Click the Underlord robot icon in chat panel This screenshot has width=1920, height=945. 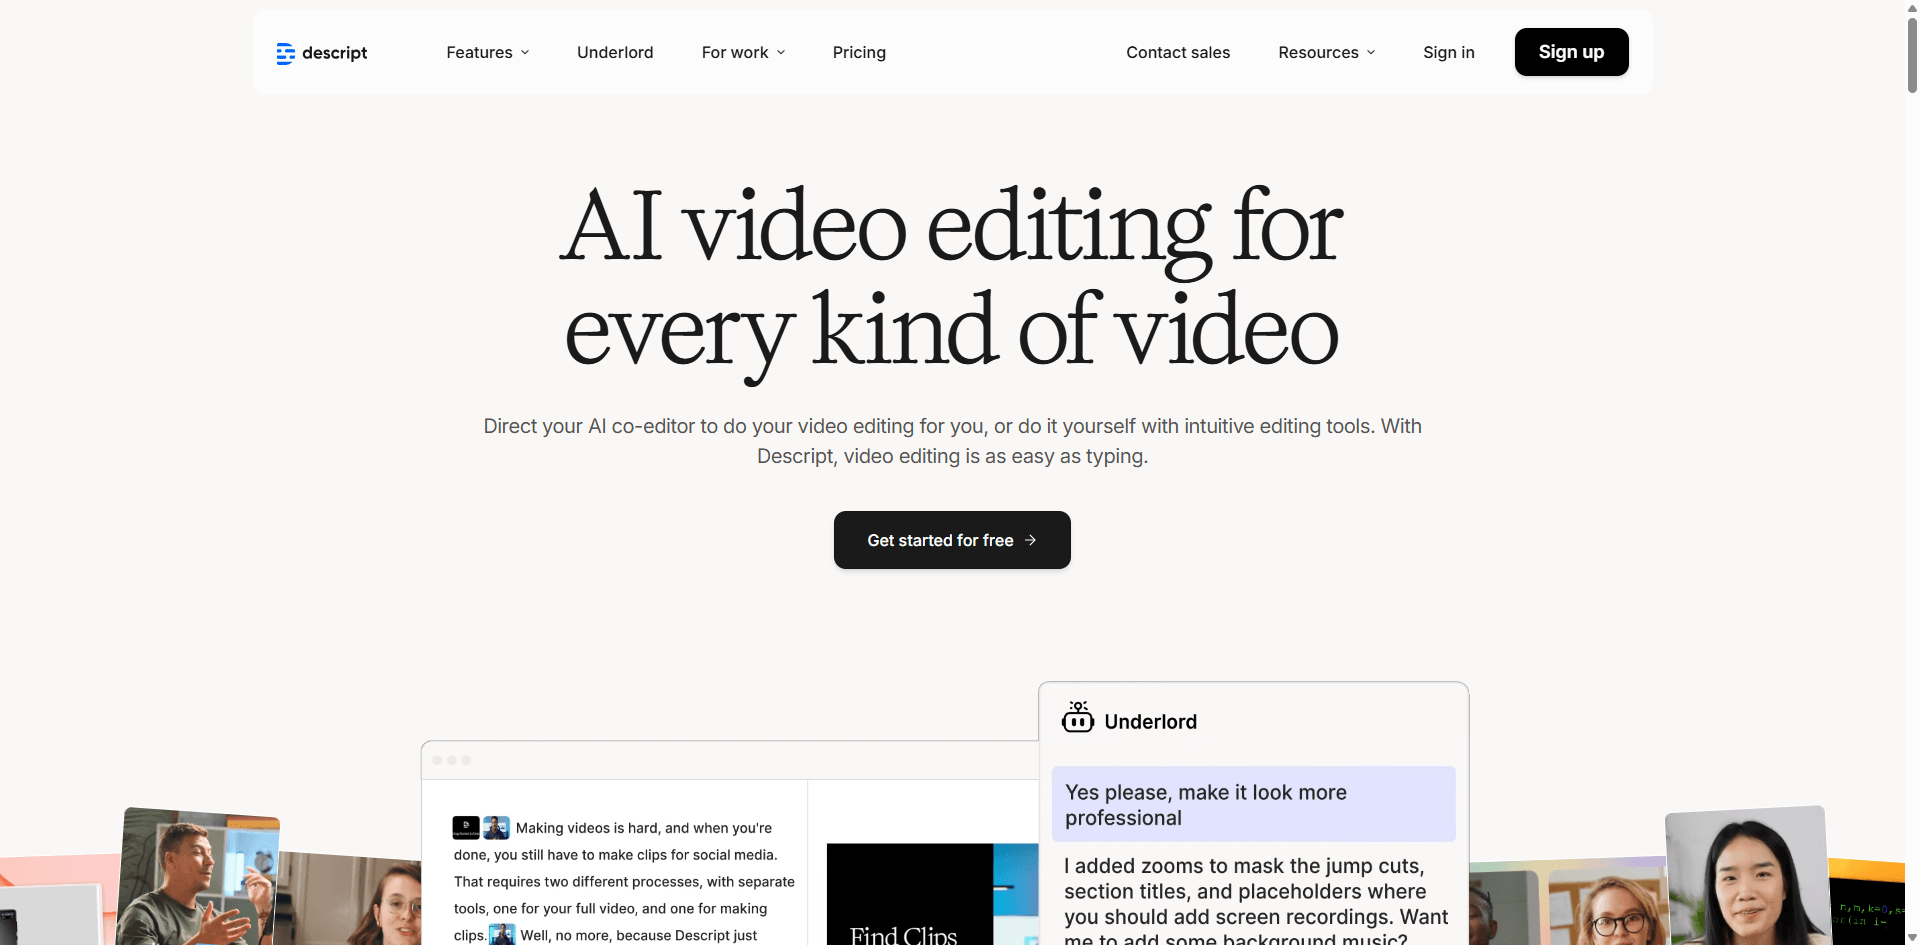coord(1077,718)
